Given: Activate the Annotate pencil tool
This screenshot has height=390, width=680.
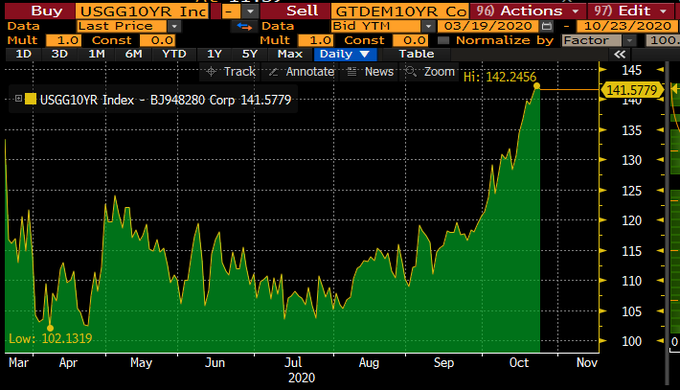Looking at the screenshot, I should (x=301, y=72).
